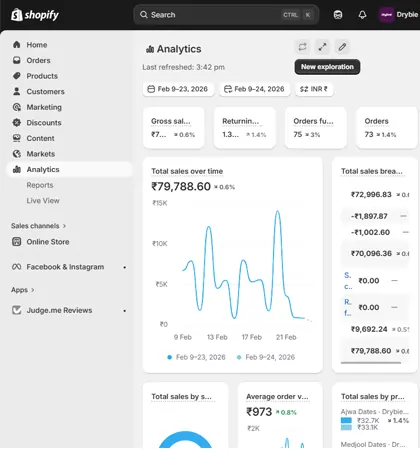Click the -₹1,002.60 breakdown row
Viewport: 420px width, 450px height.
click(x=375, y=232)
